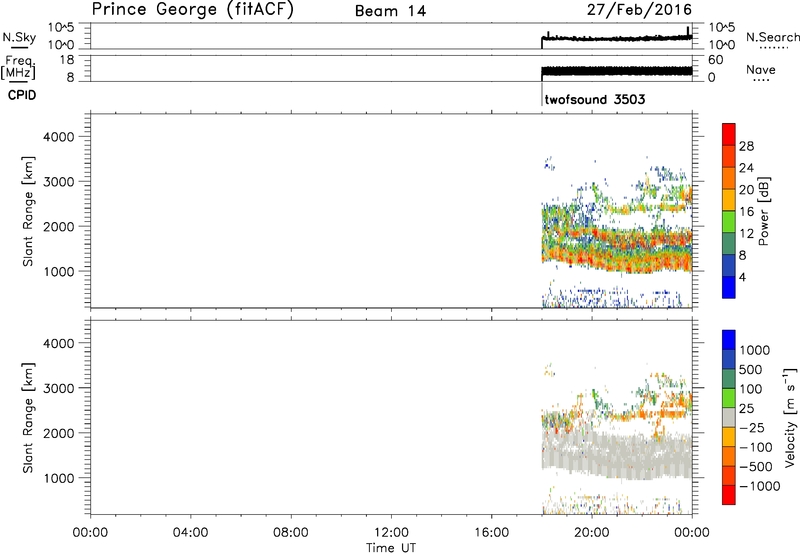
Task: Click the 4000 tick of power panel
Action: pos(59,137)
